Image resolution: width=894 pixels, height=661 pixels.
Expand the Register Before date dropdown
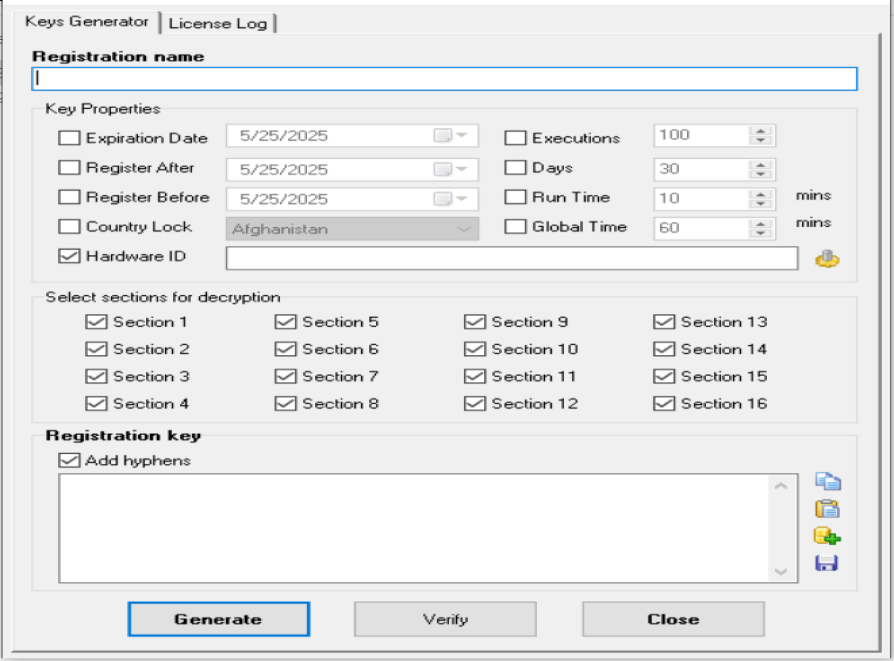point(461,198)
